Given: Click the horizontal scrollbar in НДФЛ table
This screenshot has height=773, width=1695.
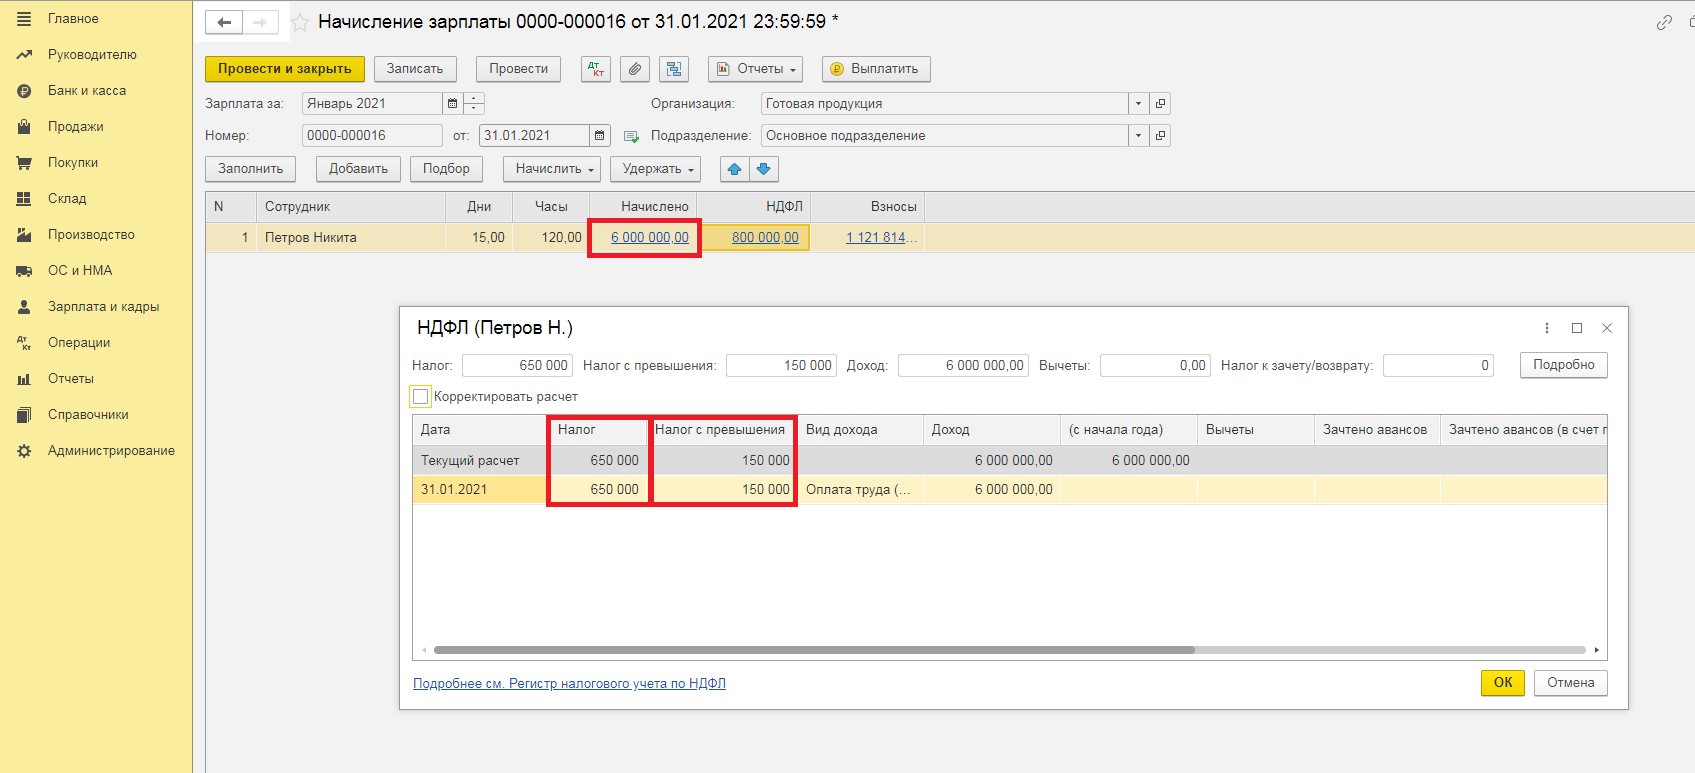Looking at the screenshot, I should (x=814, y=650).
